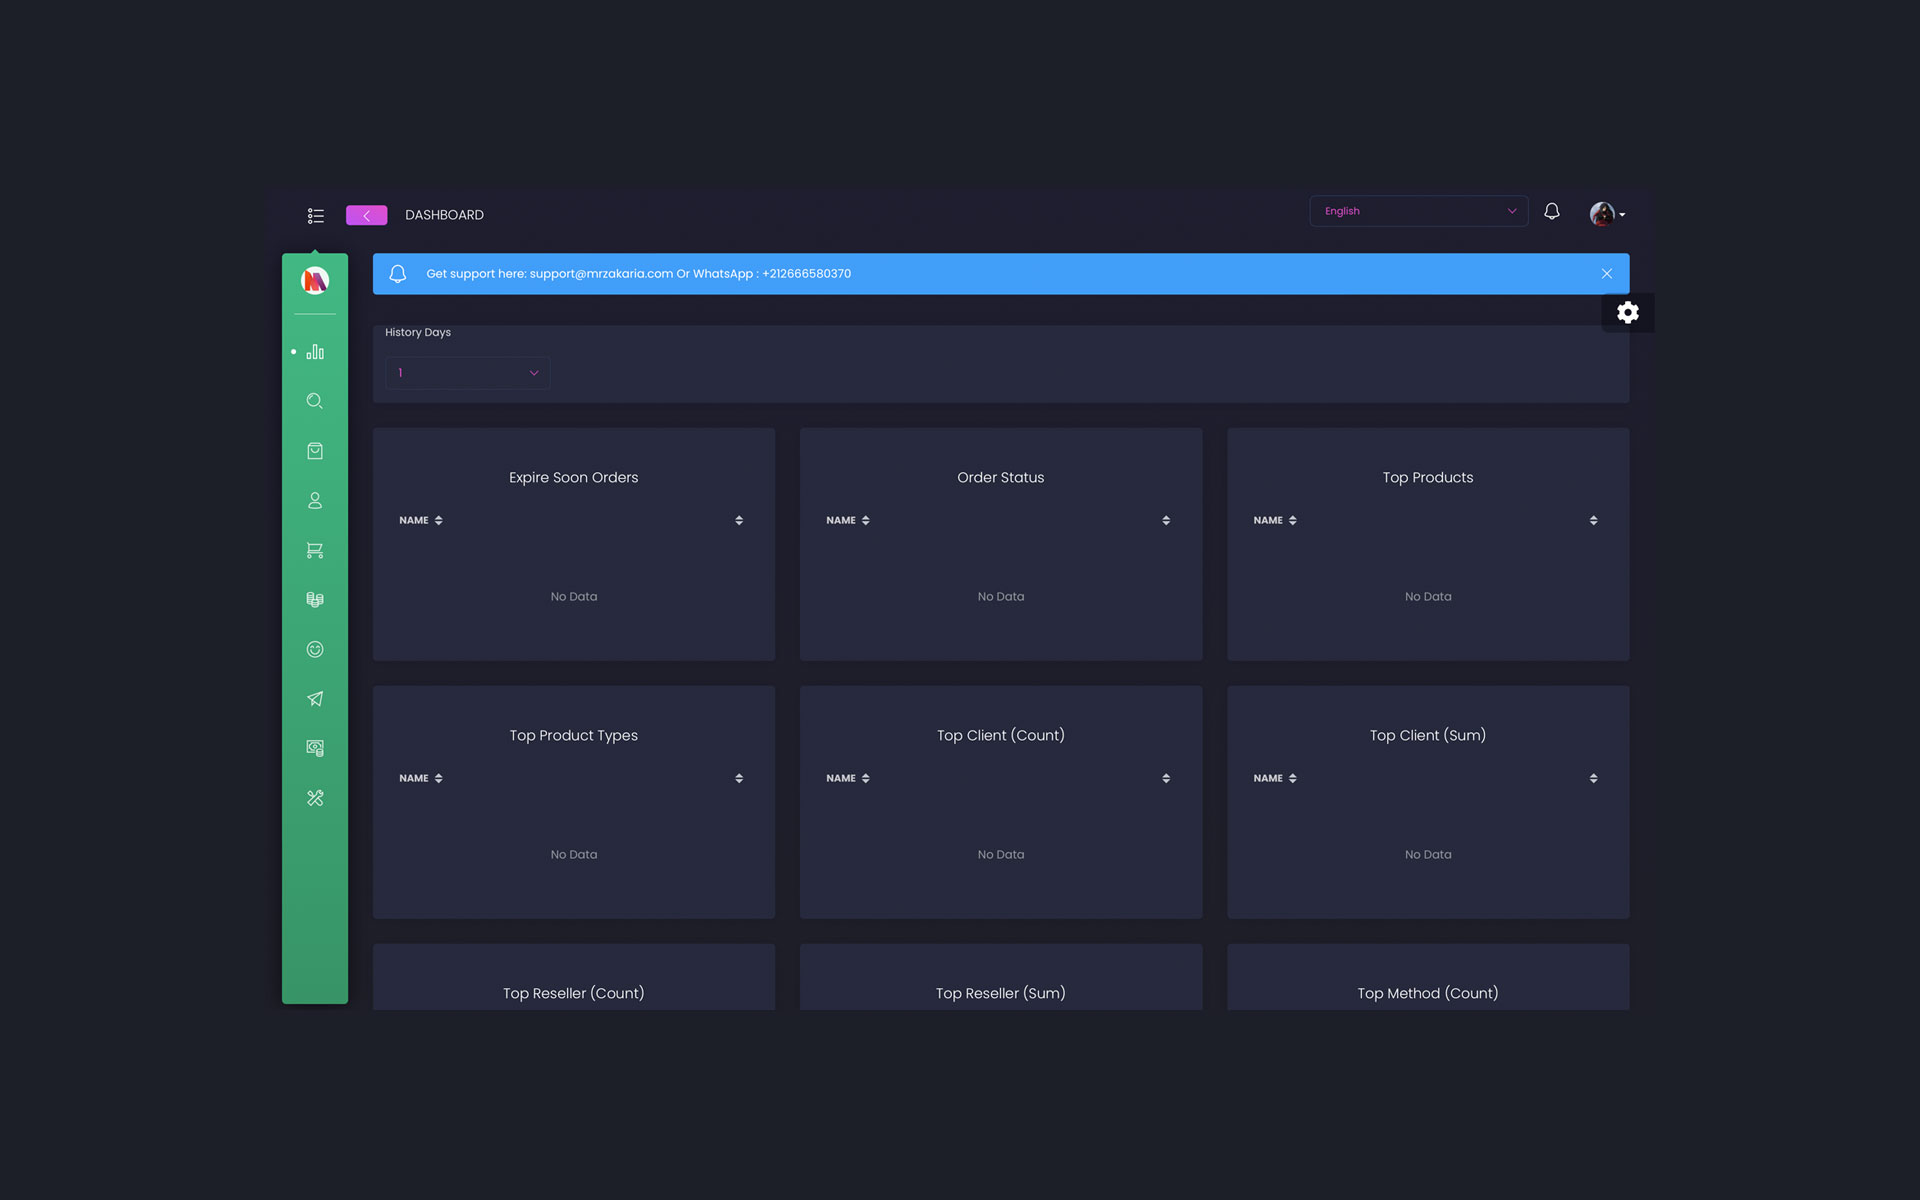
Task: Click the sidebar menu list icon near DASHBOARD
Action: (315, 215)
